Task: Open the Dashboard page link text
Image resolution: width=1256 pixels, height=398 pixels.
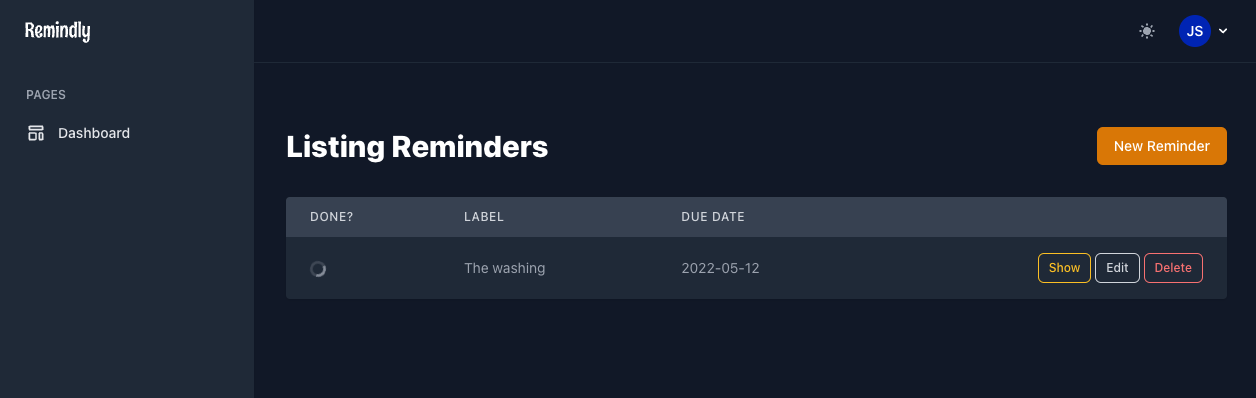Action: [94, 133]
